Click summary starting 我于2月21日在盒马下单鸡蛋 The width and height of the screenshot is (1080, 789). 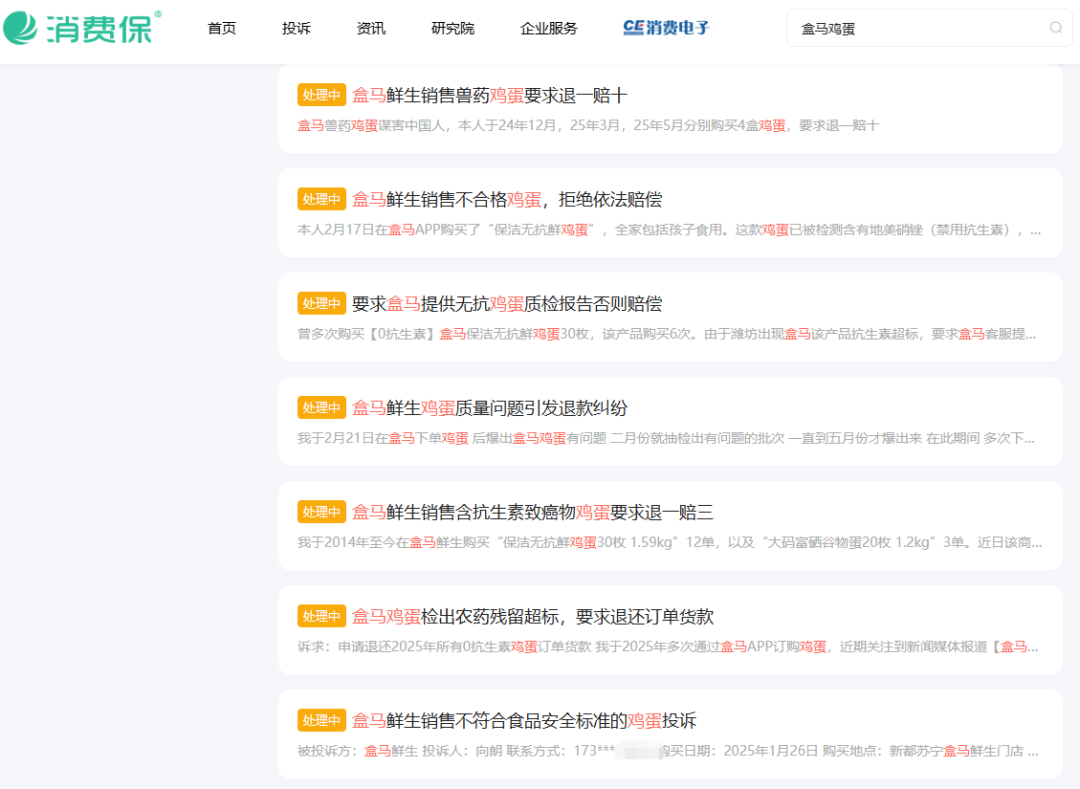point(666,439)
